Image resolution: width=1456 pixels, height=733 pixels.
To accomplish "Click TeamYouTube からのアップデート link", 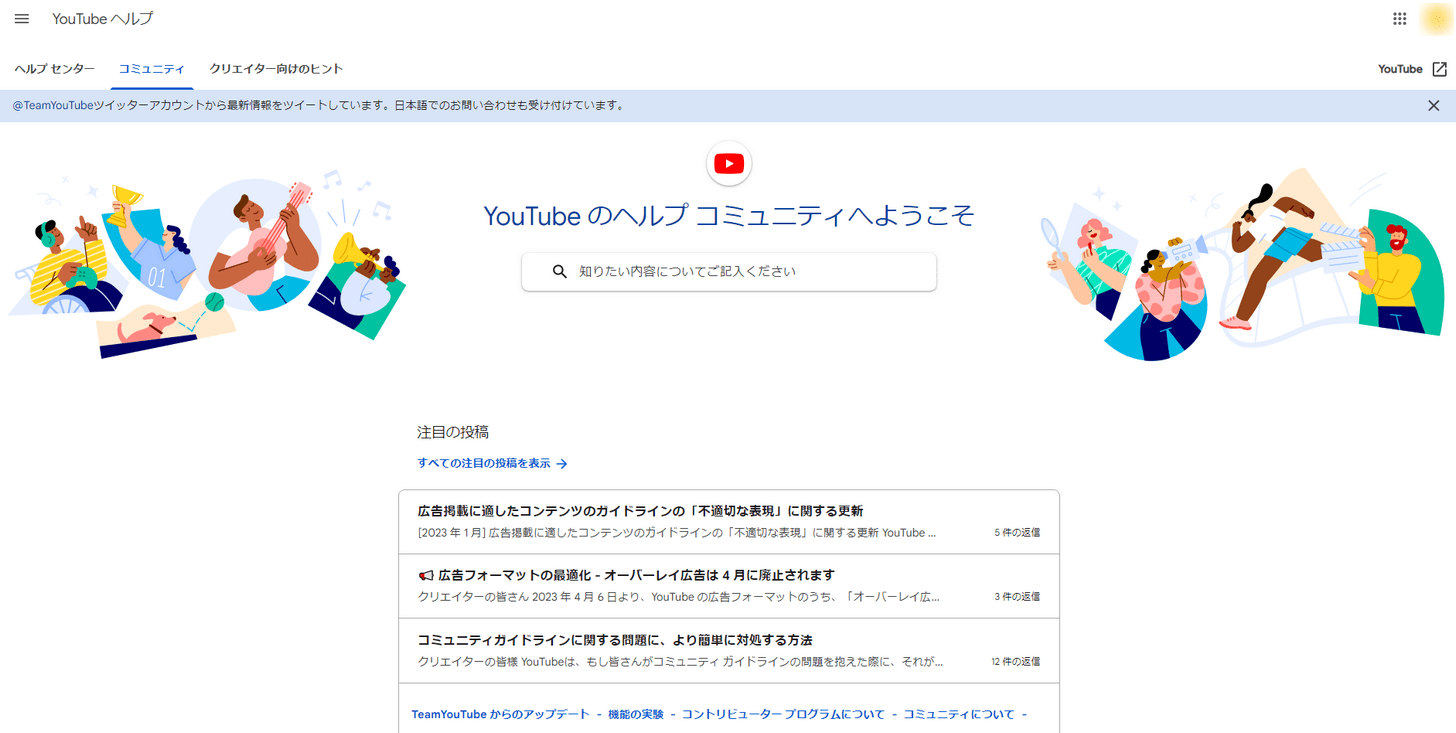I will click(x=500, y=714).
